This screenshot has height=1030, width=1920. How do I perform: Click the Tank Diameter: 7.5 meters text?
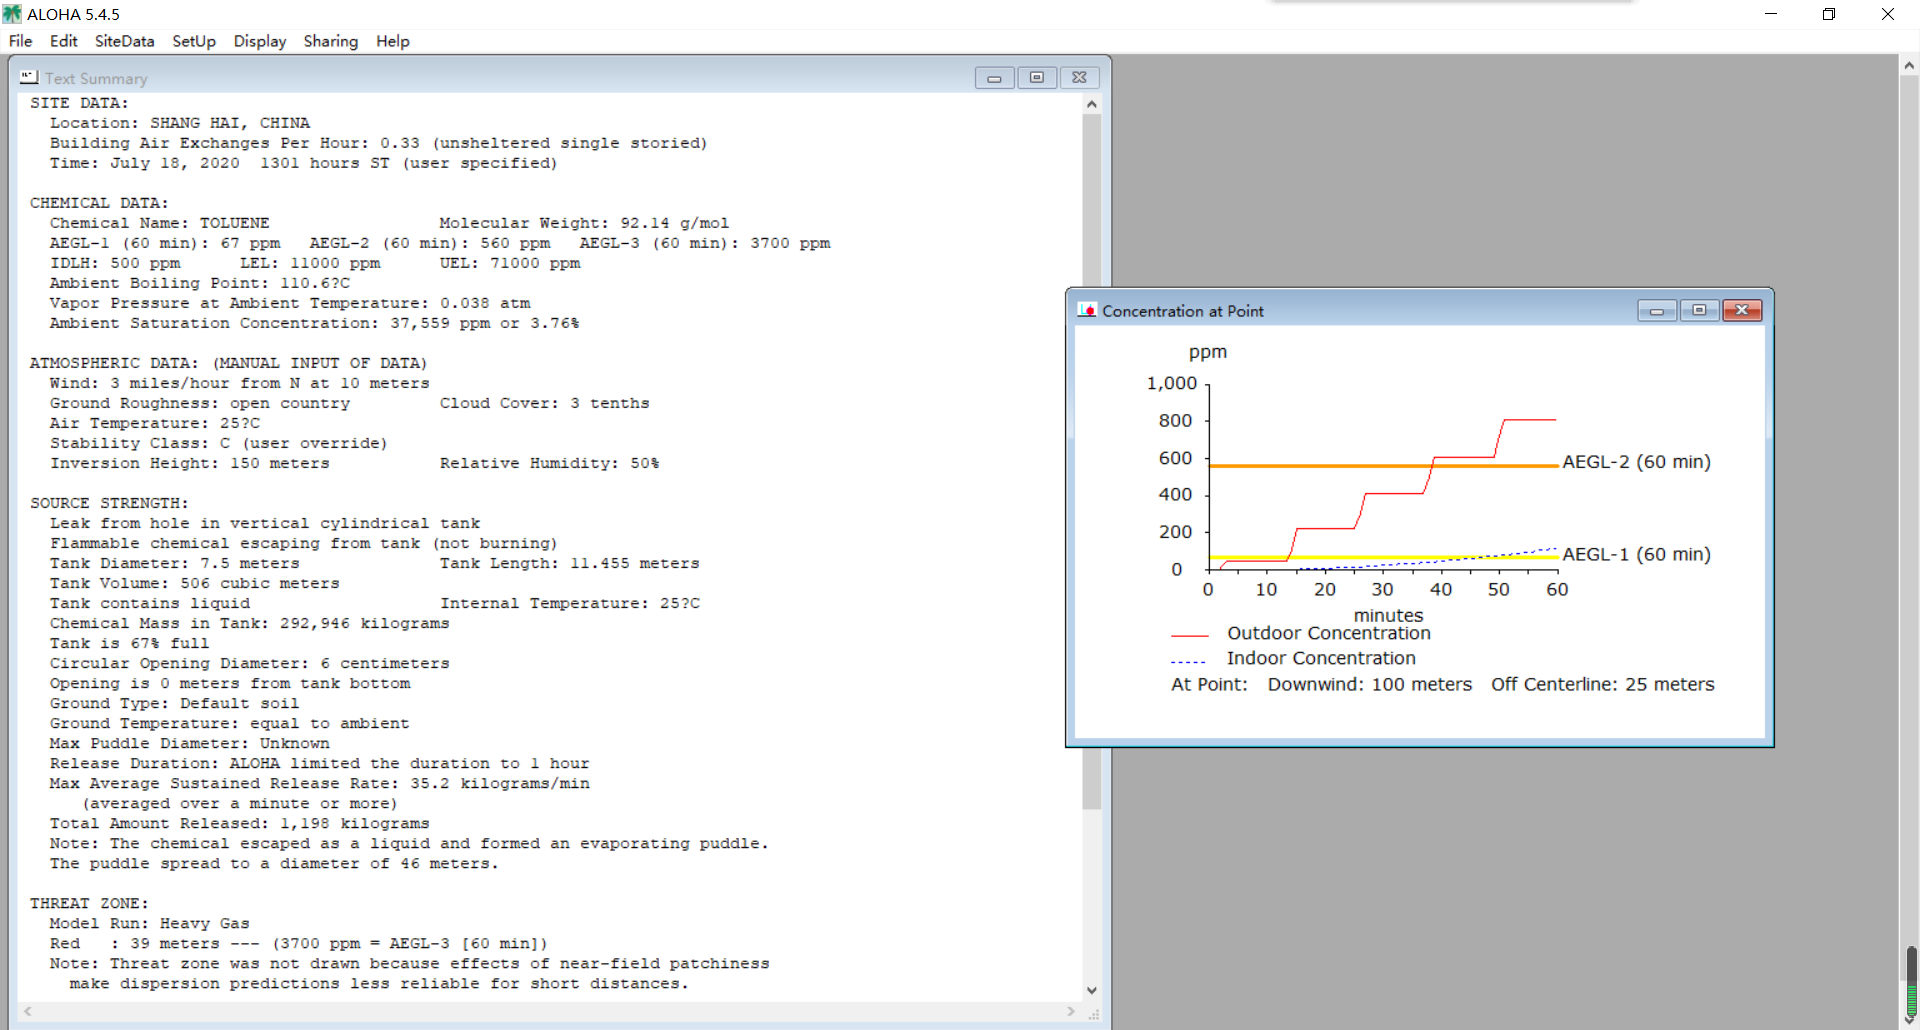pos(174,563)
